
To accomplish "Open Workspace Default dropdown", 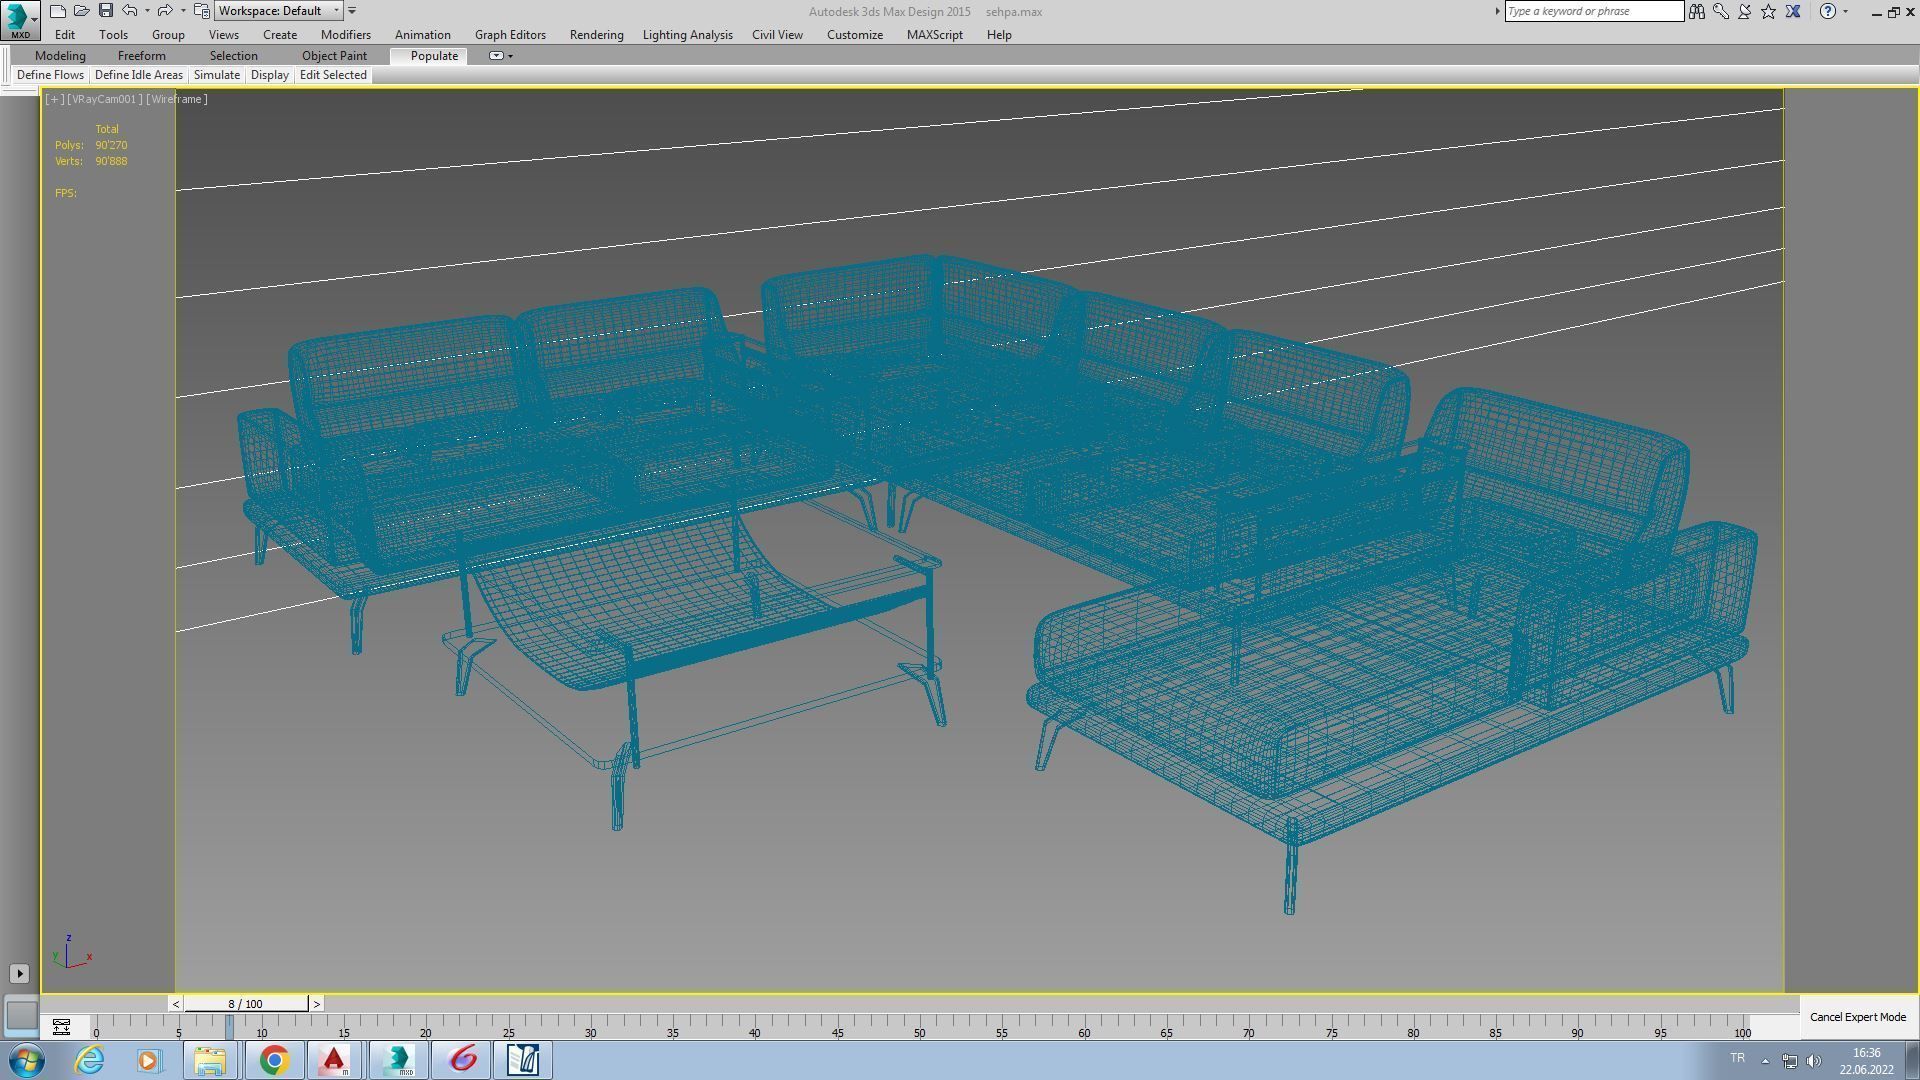I will (279, 11).
